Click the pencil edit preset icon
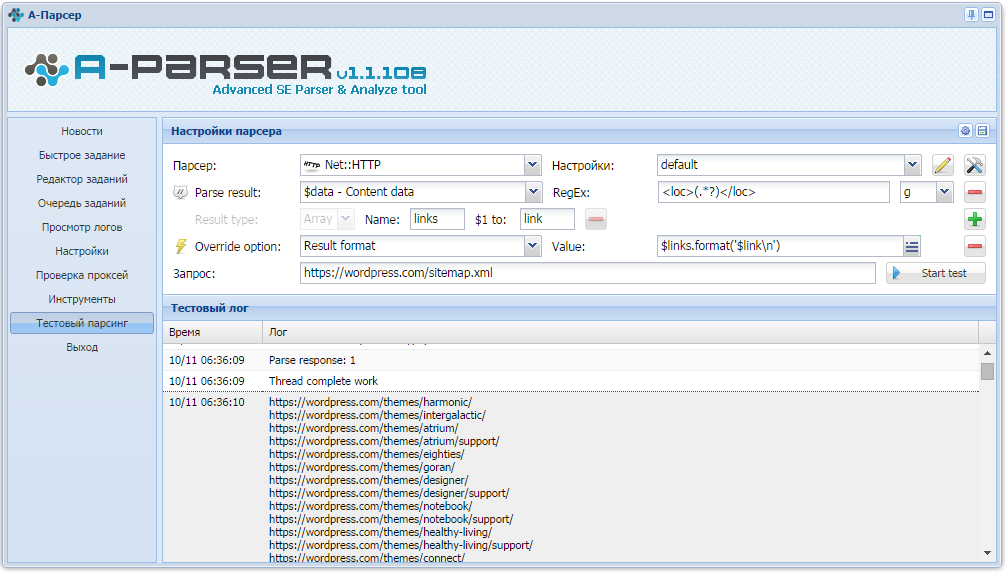 coord(942,165)
